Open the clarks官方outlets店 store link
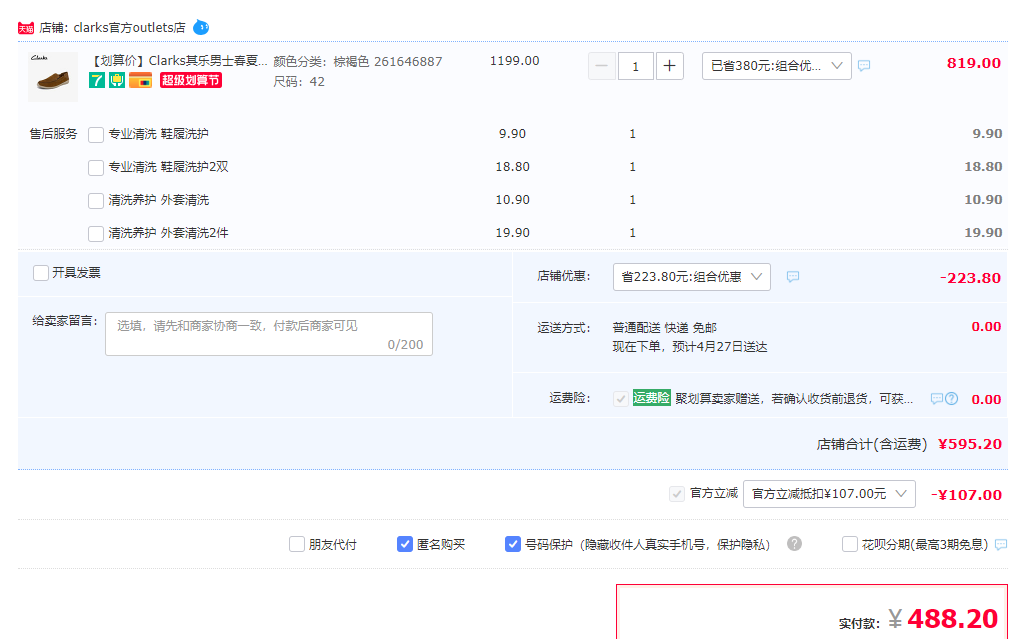The image size is (1010, 639). coord(129,28)
